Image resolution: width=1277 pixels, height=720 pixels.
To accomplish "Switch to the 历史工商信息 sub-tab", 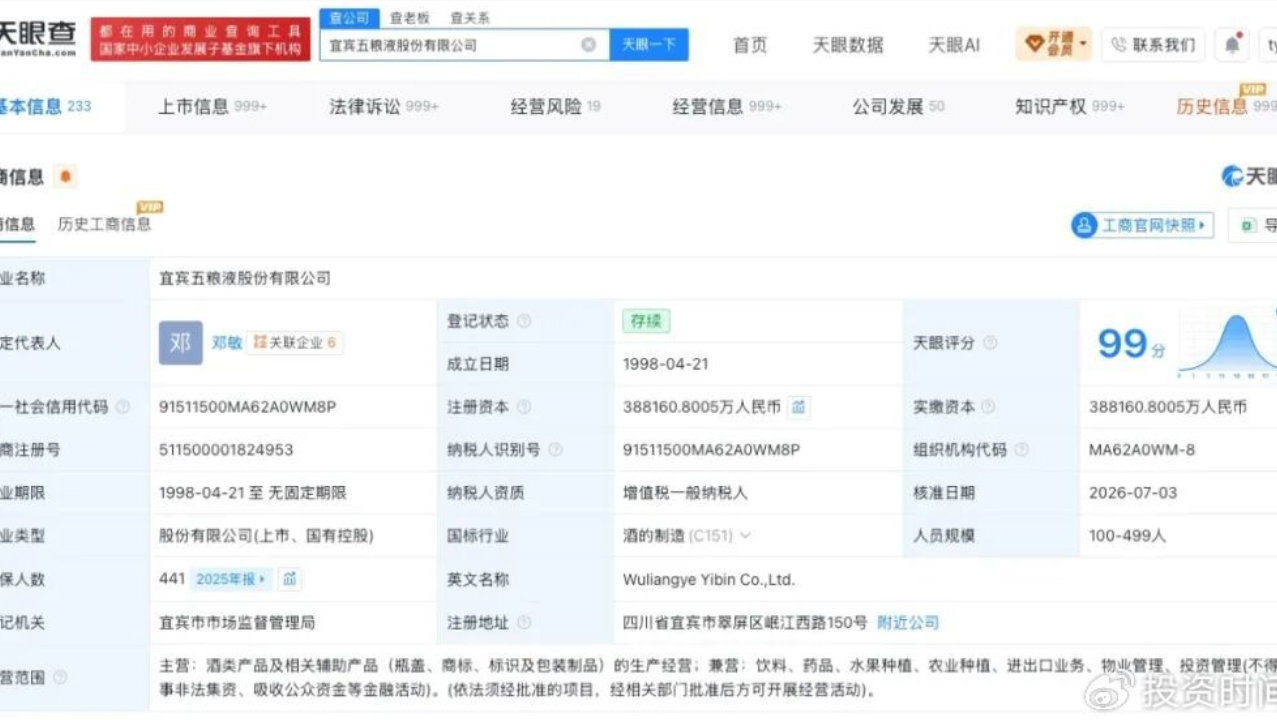I will (104, 224).
